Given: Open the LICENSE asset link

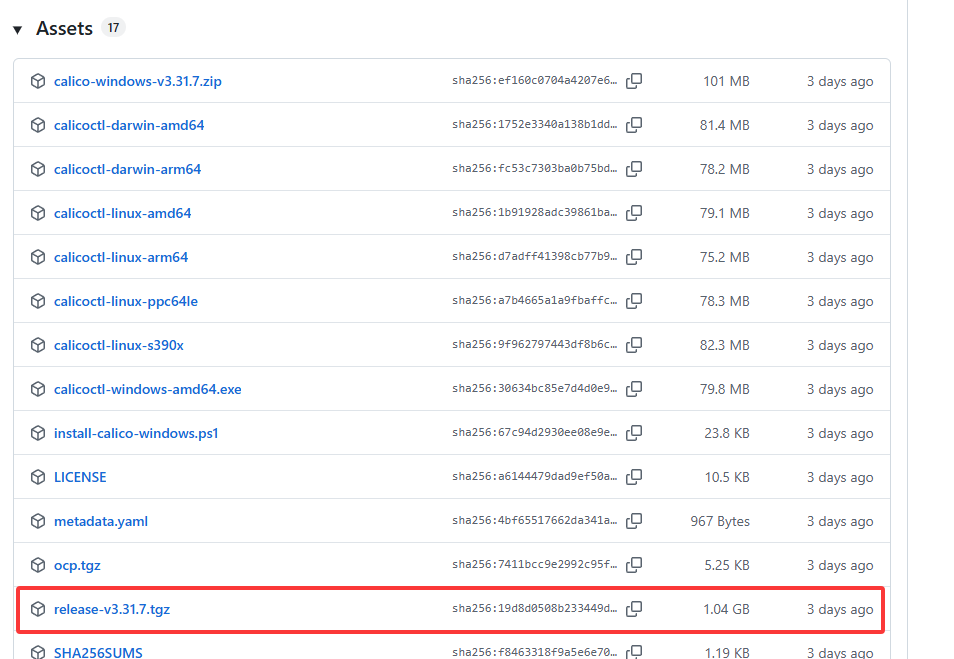Looking at the screenshot, I should (80, 477).
